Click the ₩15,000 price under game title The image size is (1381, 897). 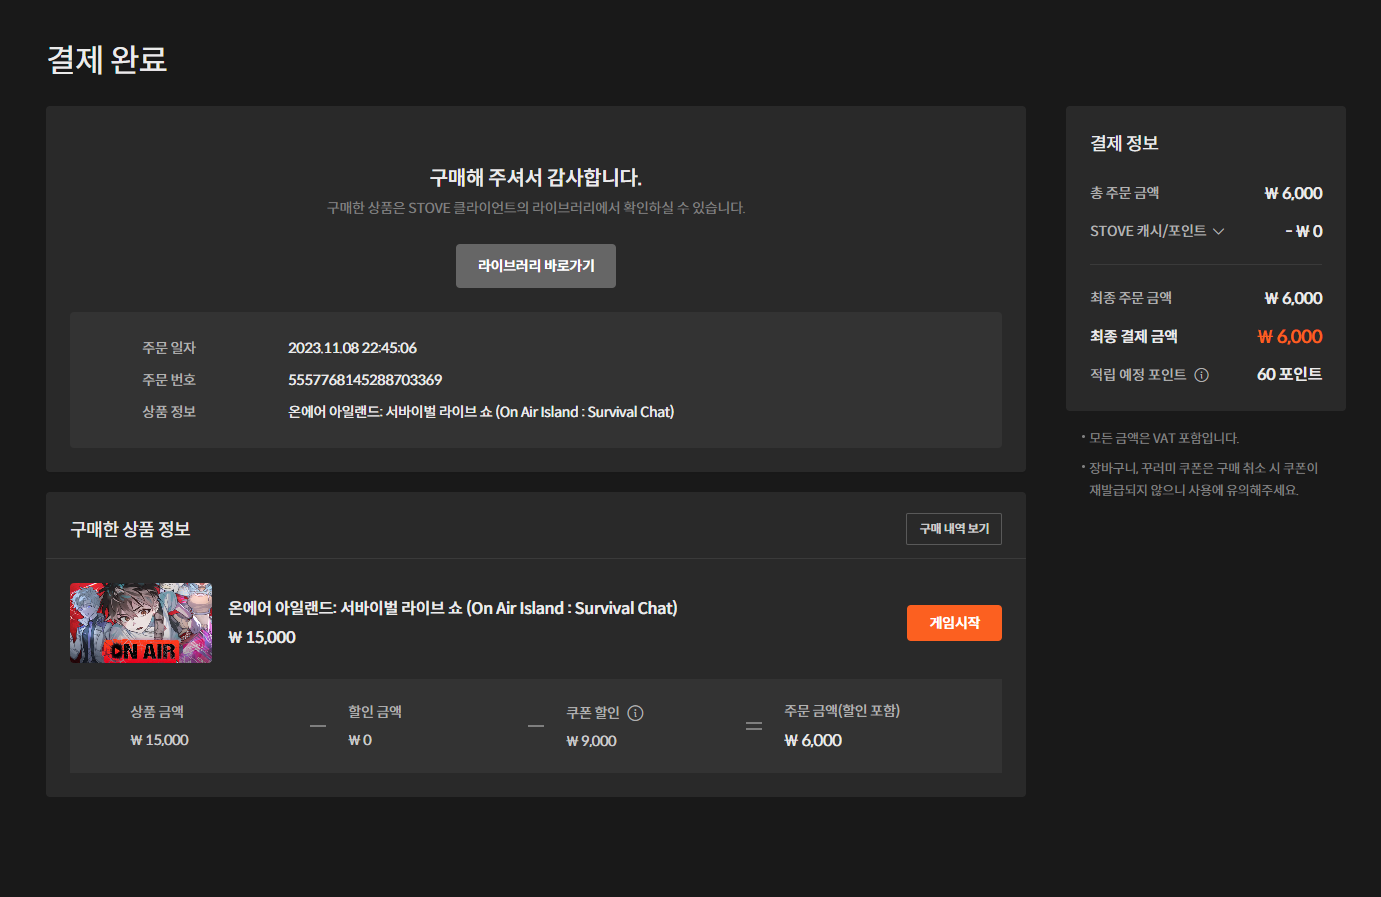pos(262,638)
